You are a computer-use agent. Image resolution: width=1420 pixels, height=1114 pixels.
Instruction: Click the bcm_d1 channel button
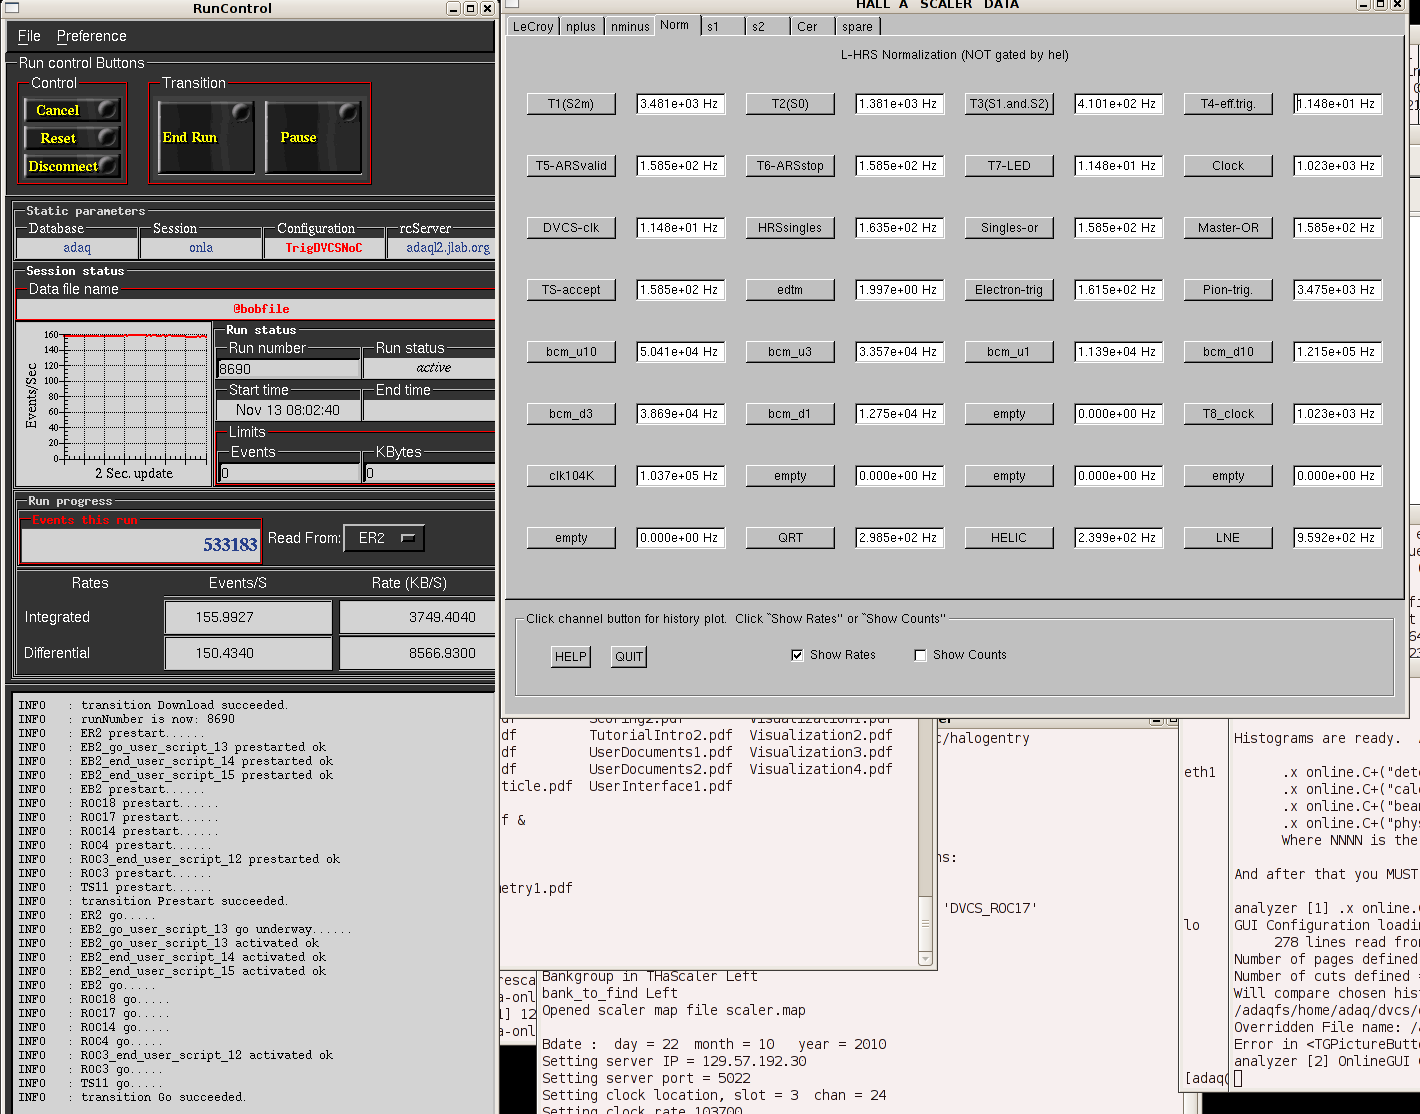click(x=790, y=414)
